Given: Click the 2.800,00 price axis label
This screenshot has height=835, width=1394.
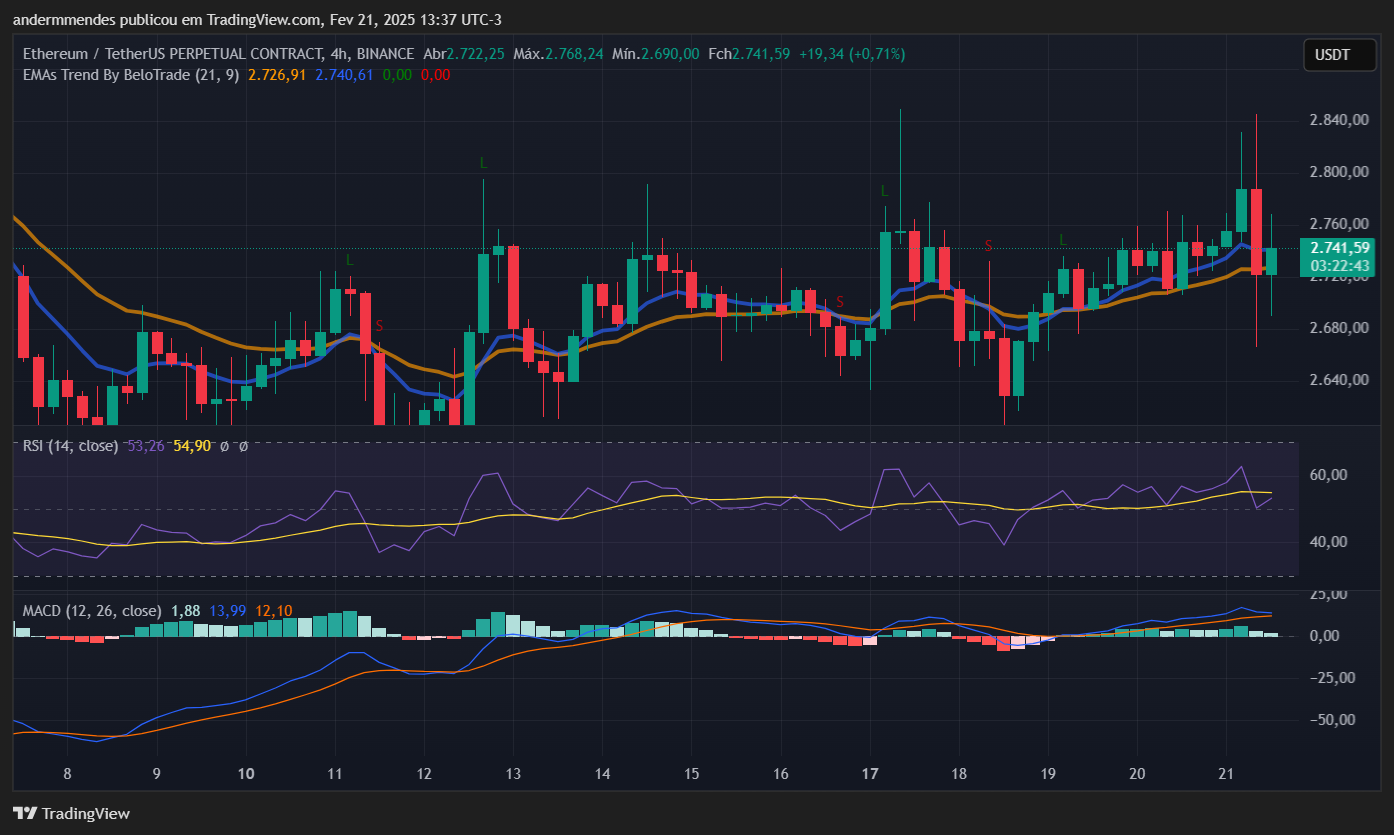Looking at the screenshot, I should [x=1339, y=172].
